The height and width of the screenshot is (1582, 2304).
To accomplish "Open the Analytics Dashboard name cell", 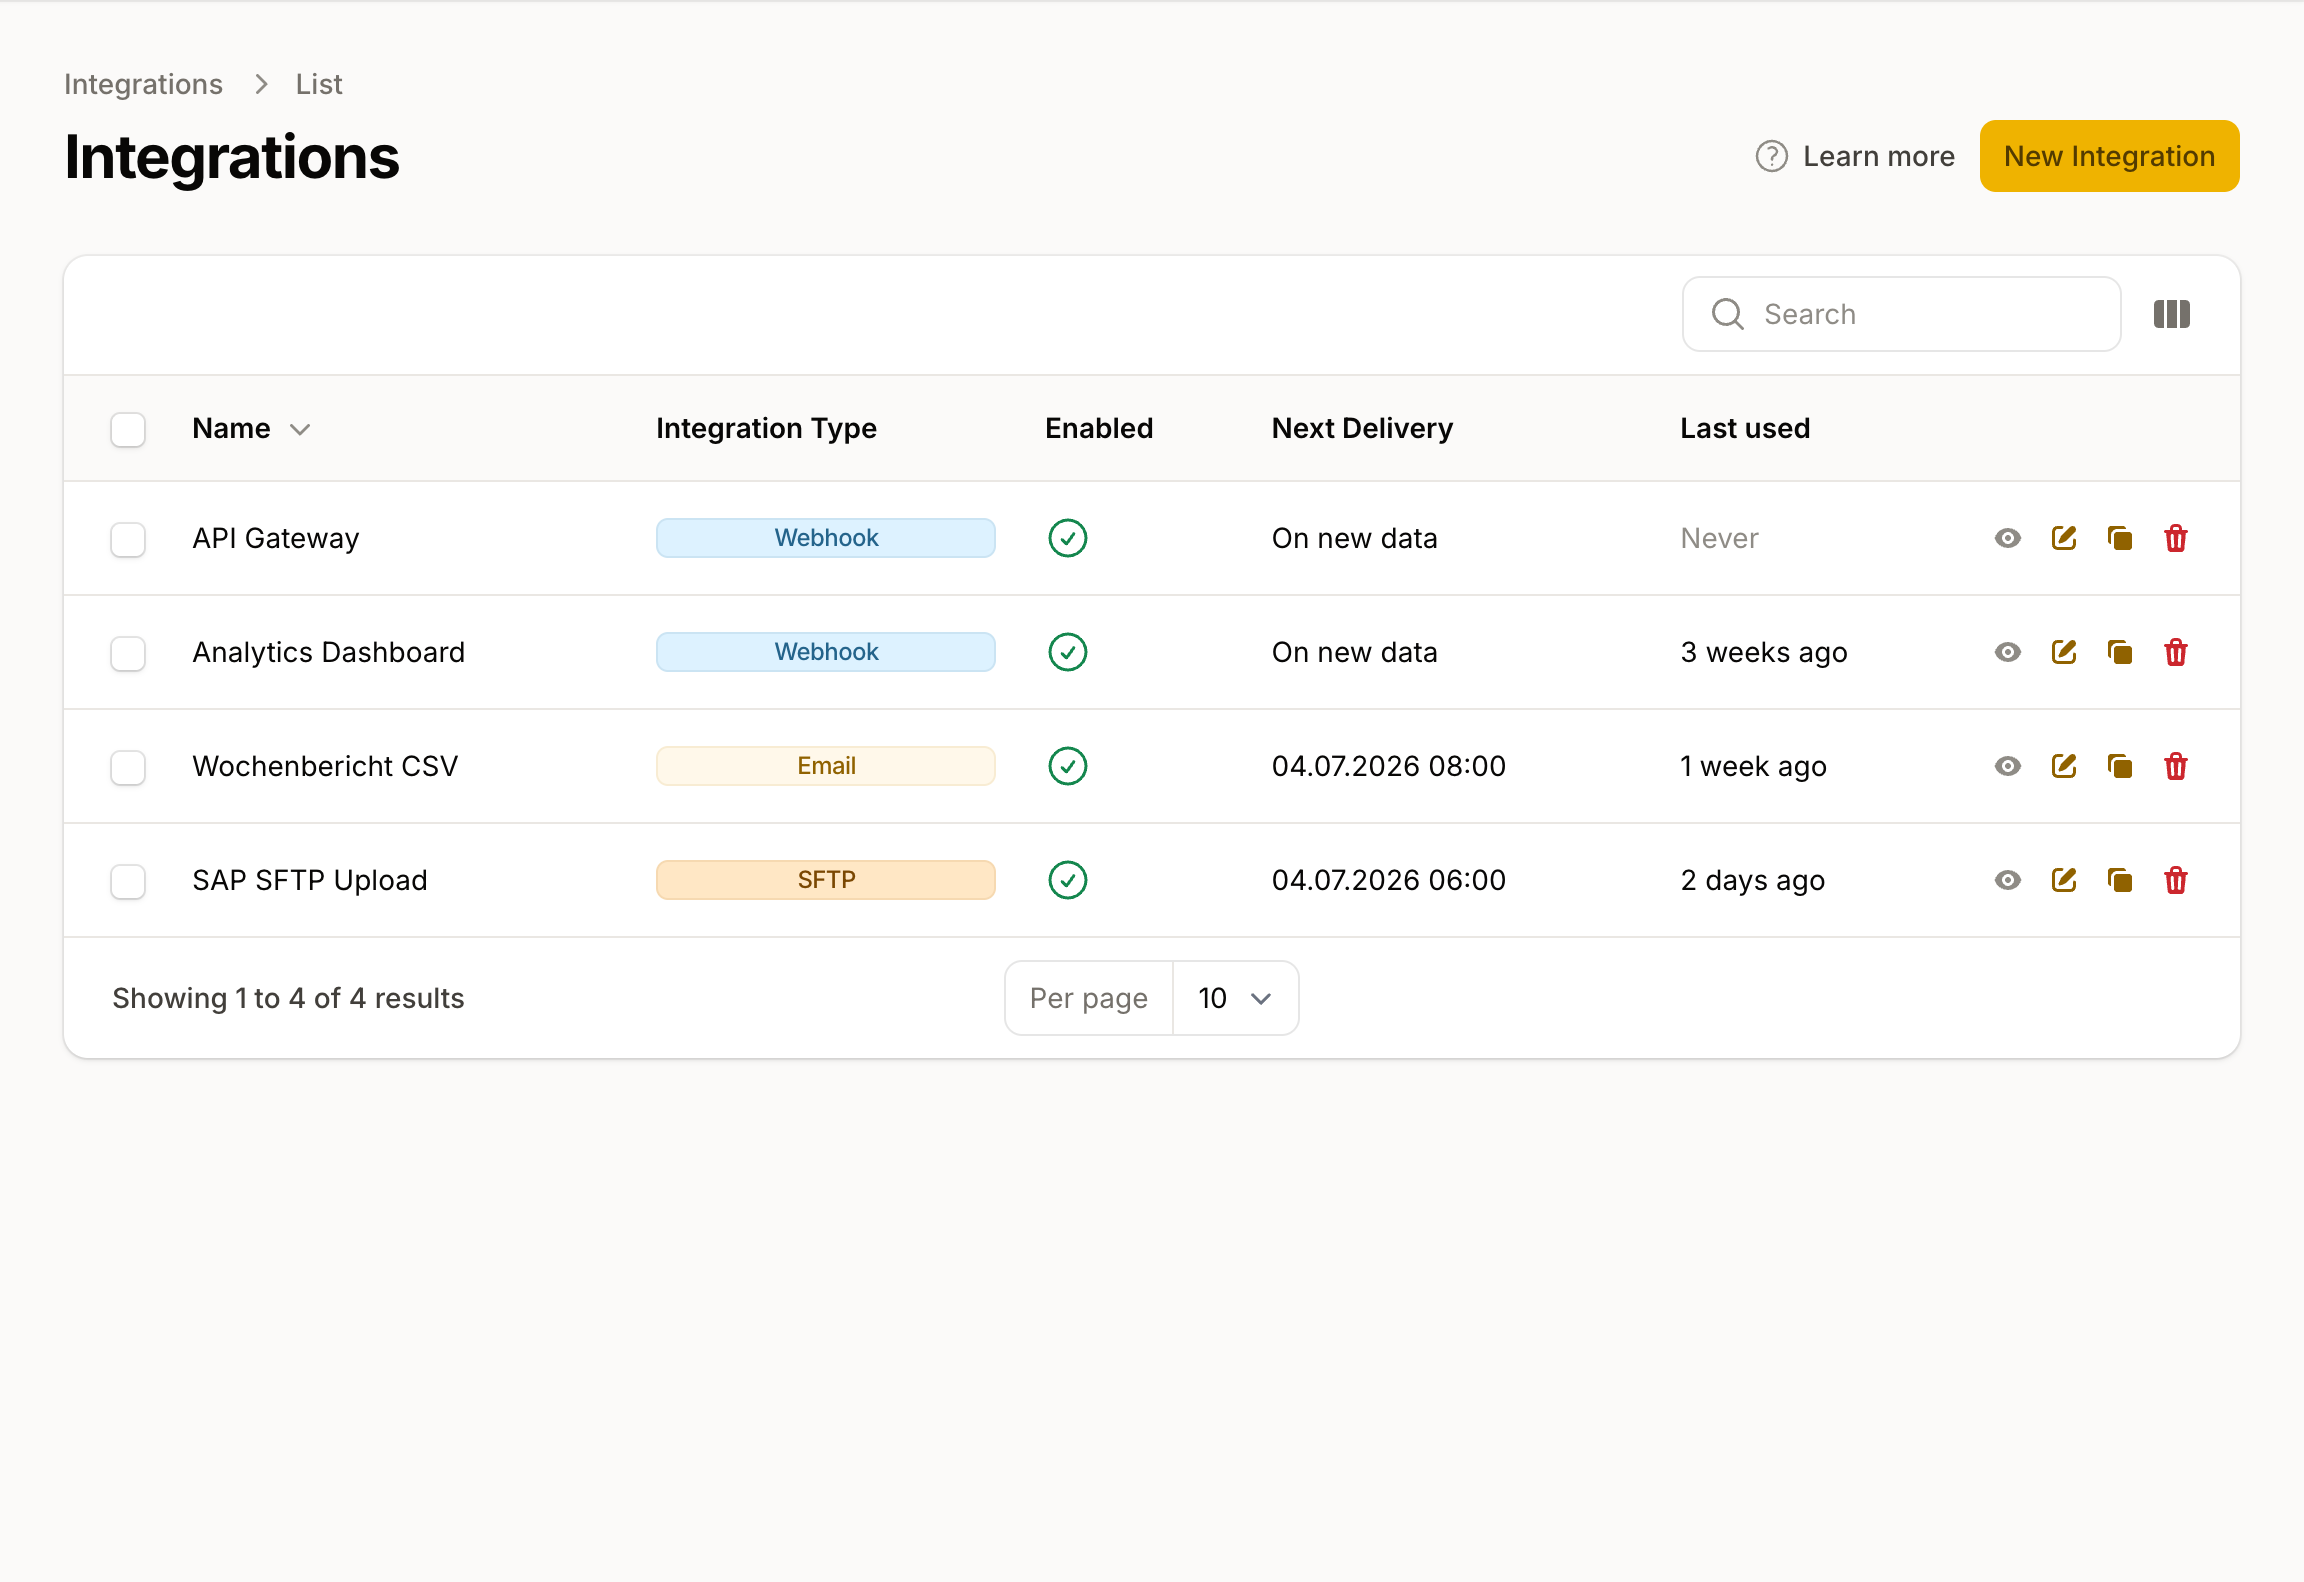I will [328, 653].
